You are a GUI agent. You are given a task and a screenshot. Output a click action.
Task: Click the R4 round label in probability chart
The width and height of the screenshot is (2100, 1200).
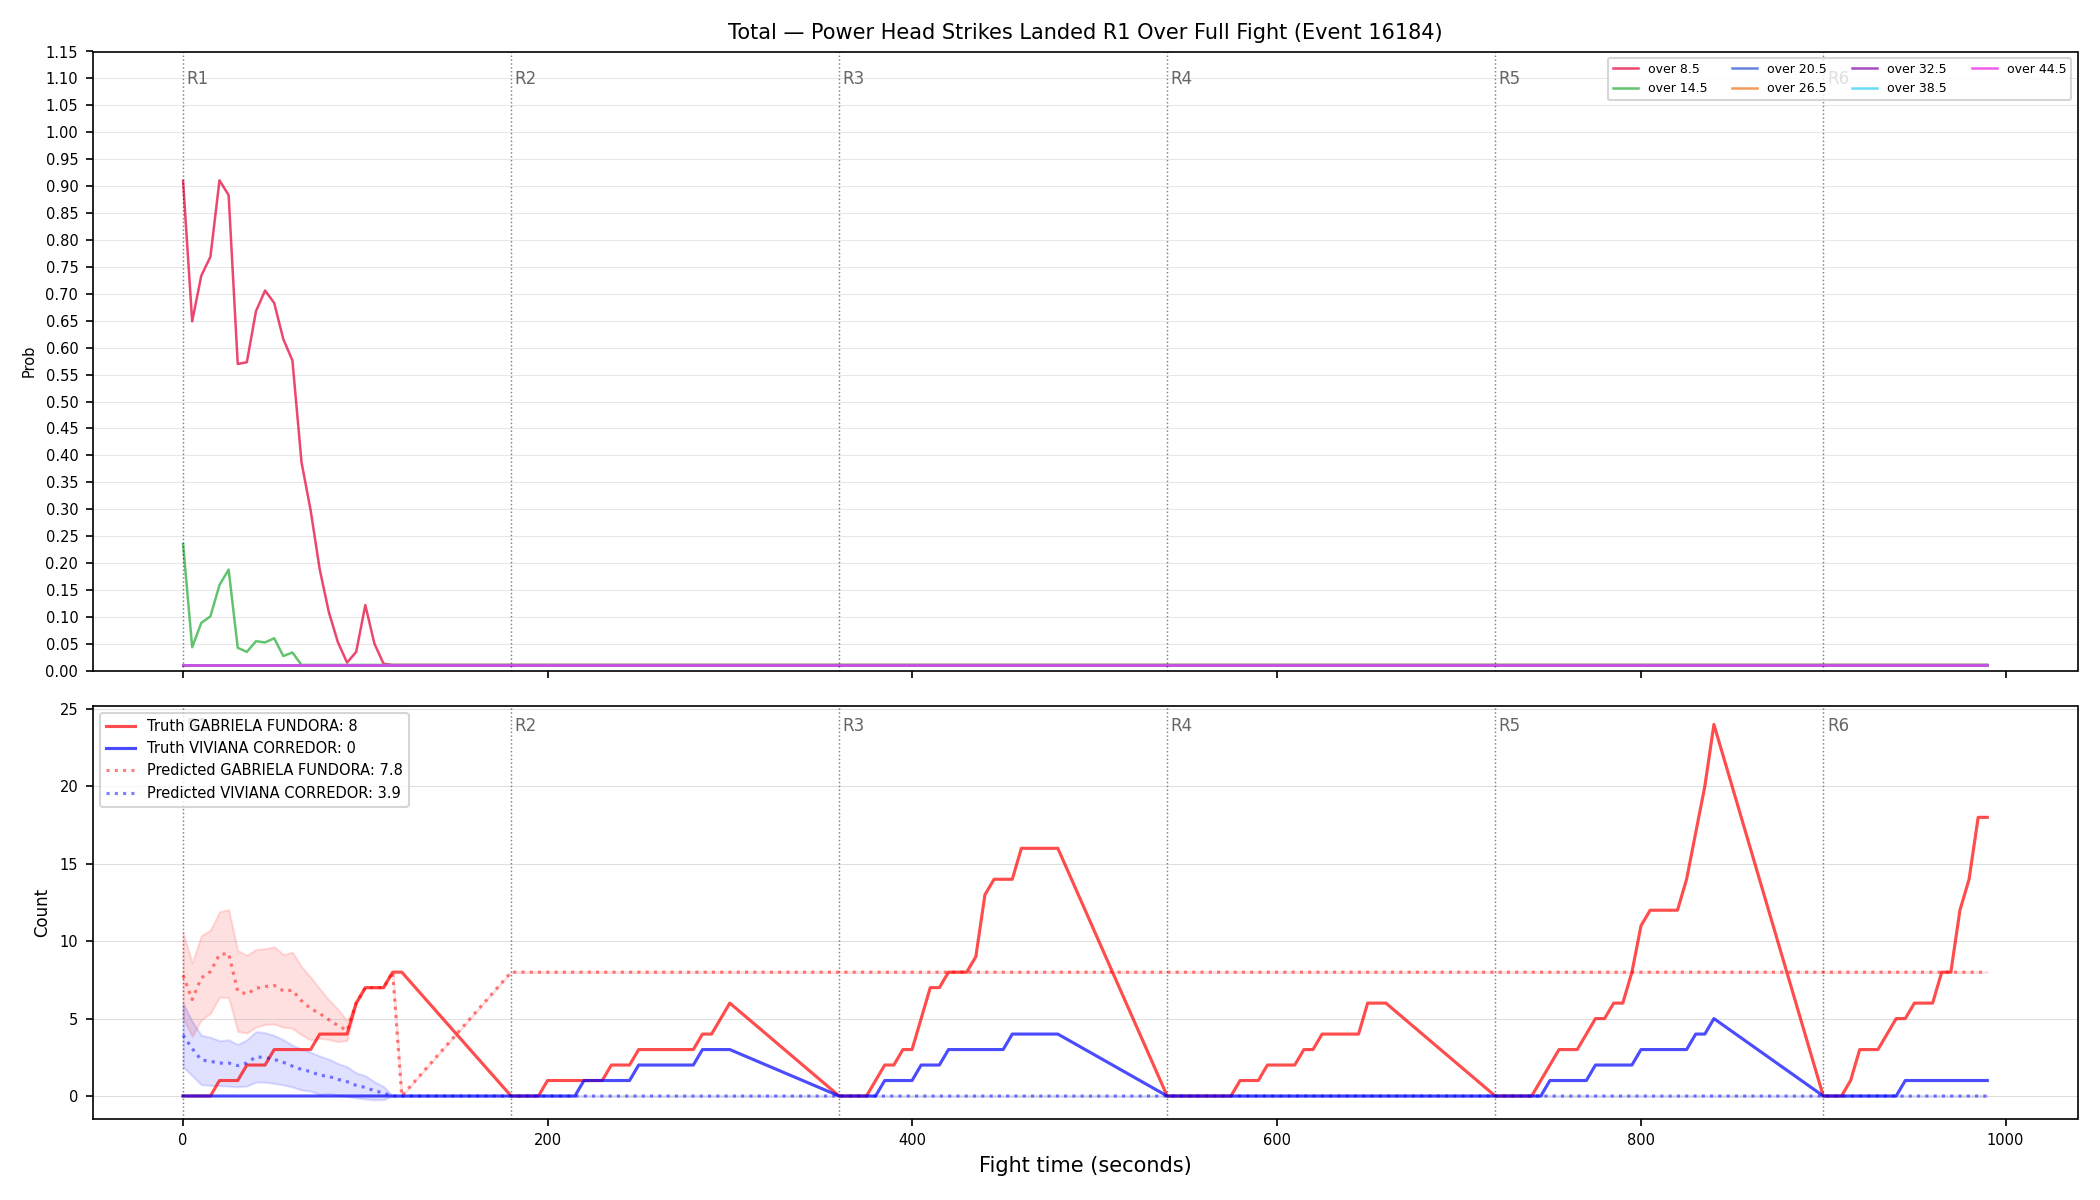pyautogui.click(x=1181, y=78)
